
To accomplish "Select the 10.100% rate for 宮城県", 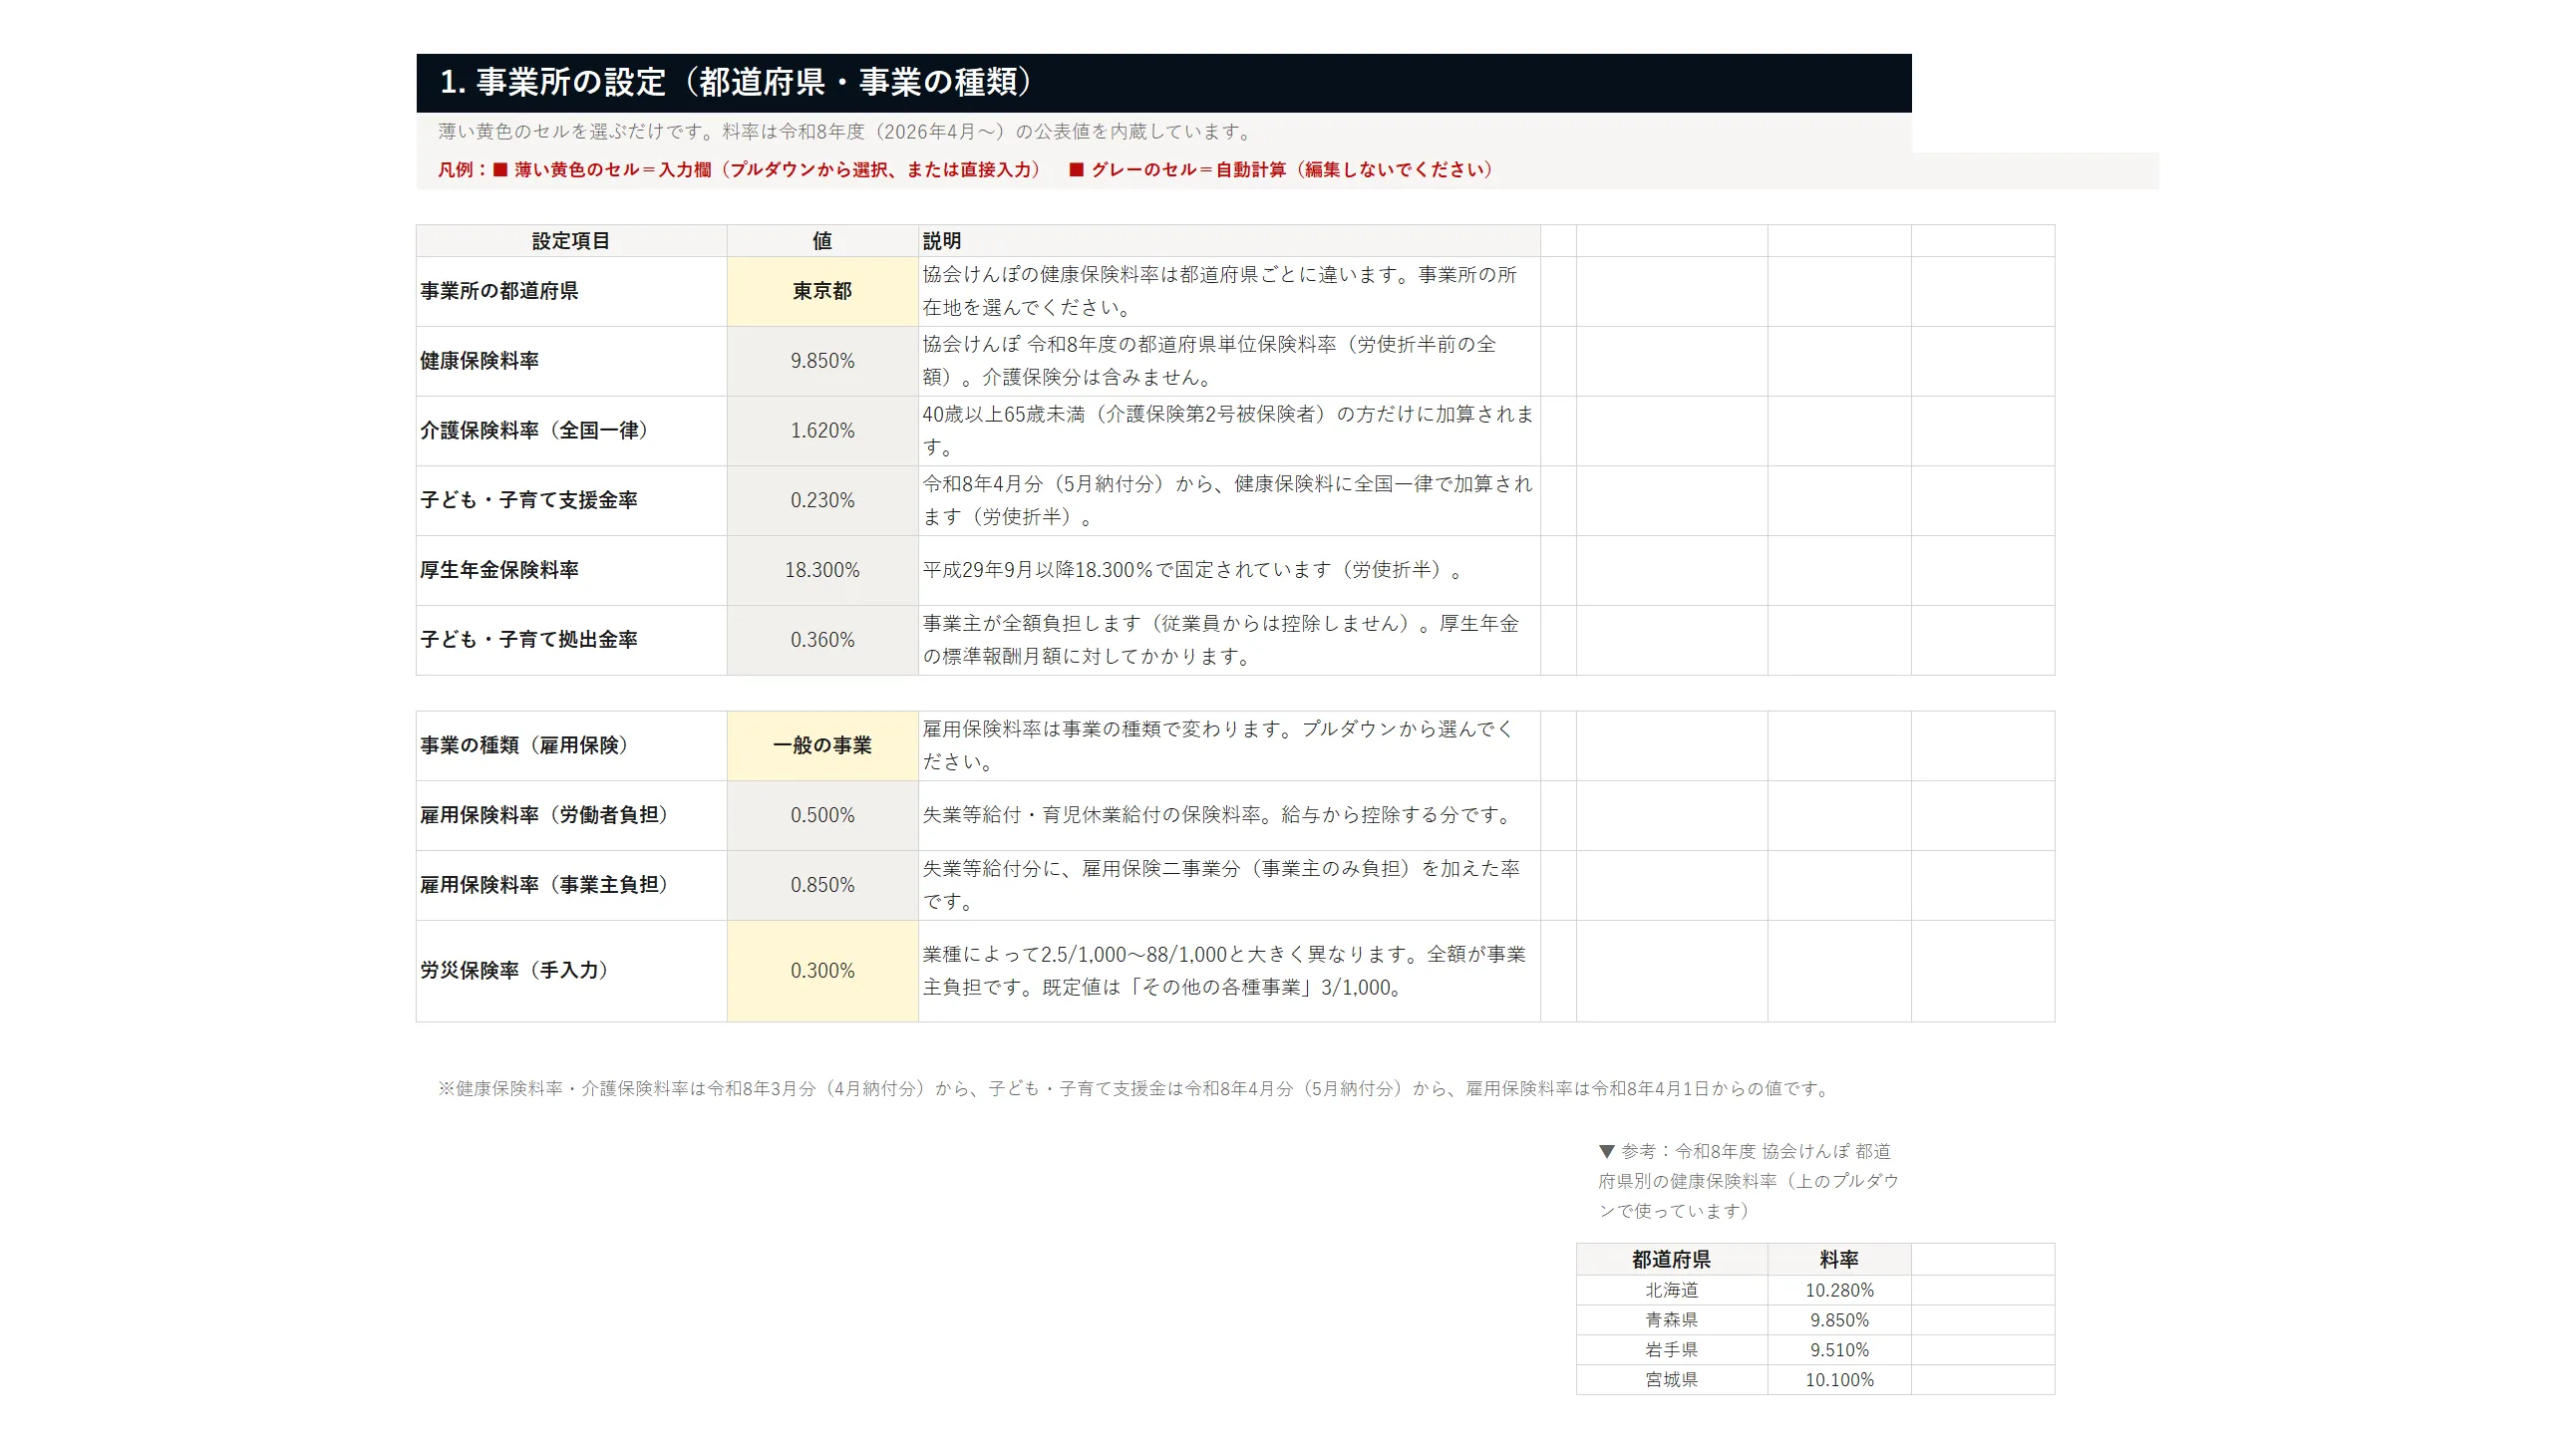I will pos(1839,1380).
